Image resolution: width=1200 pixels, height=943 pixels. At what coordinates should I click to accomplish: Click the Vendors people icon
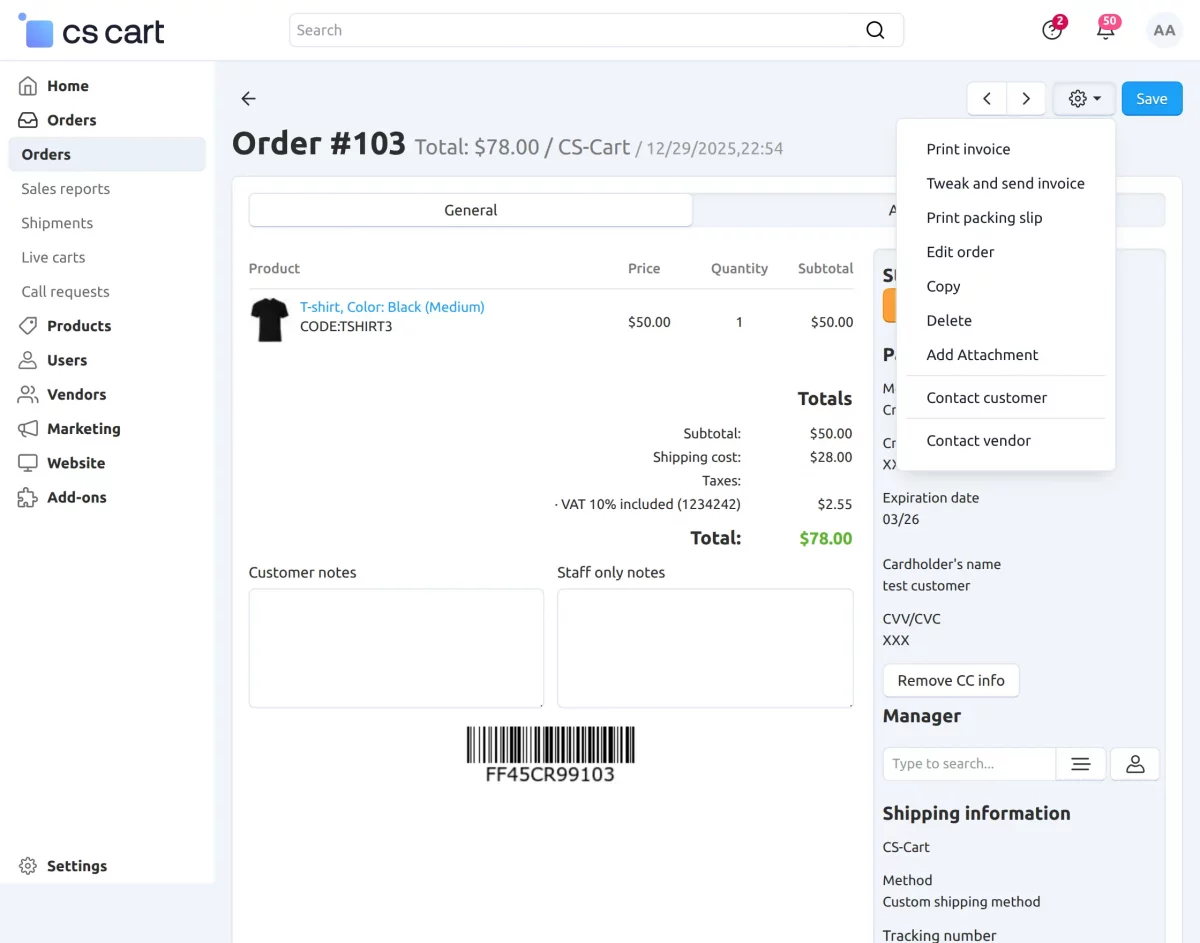click(x=28, y=394)
